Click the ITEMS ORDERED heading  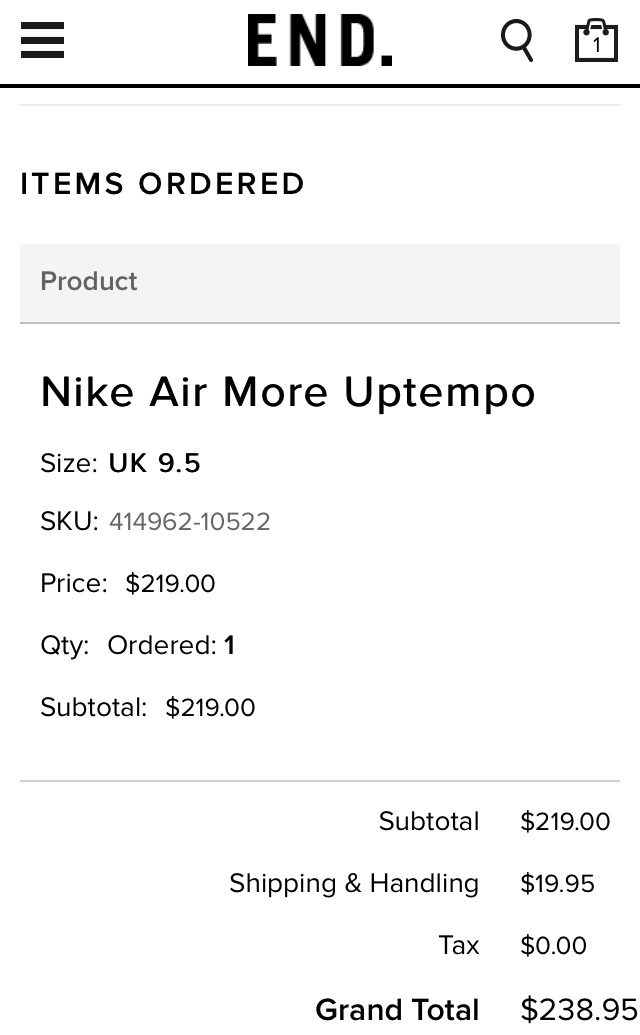click(162, 184)
